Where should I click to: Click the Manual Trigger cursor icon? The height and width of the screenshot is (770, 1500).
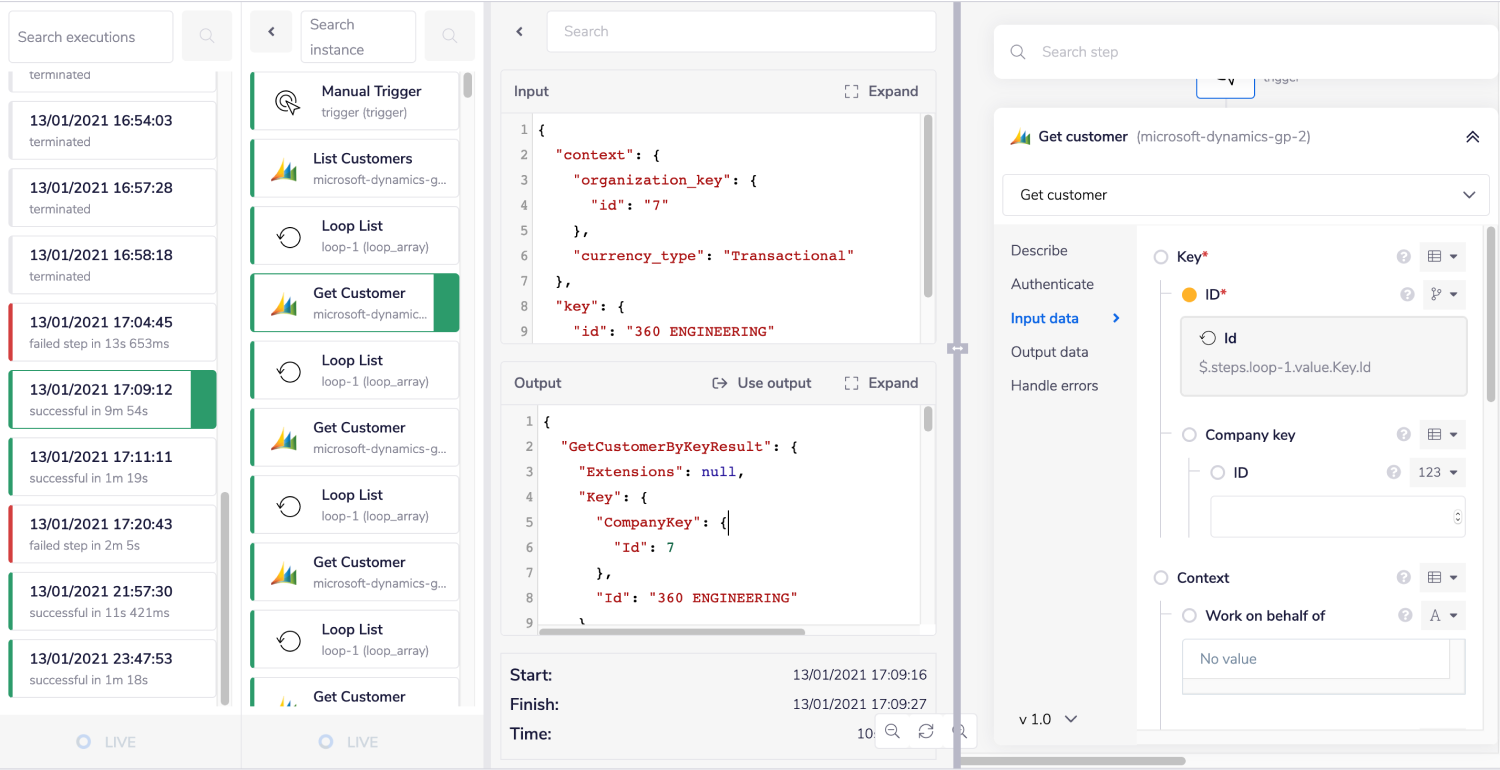tap(287, 101)
